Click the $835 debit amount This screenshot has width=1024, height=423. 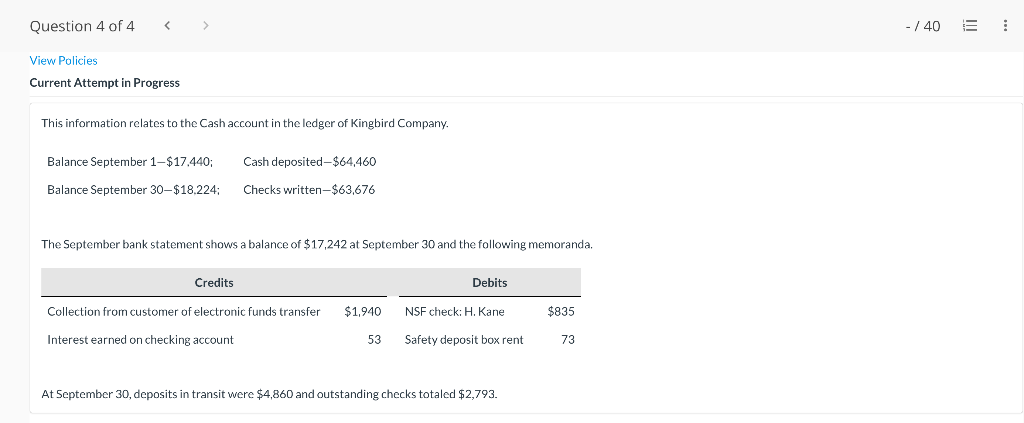tap(561, 312)
